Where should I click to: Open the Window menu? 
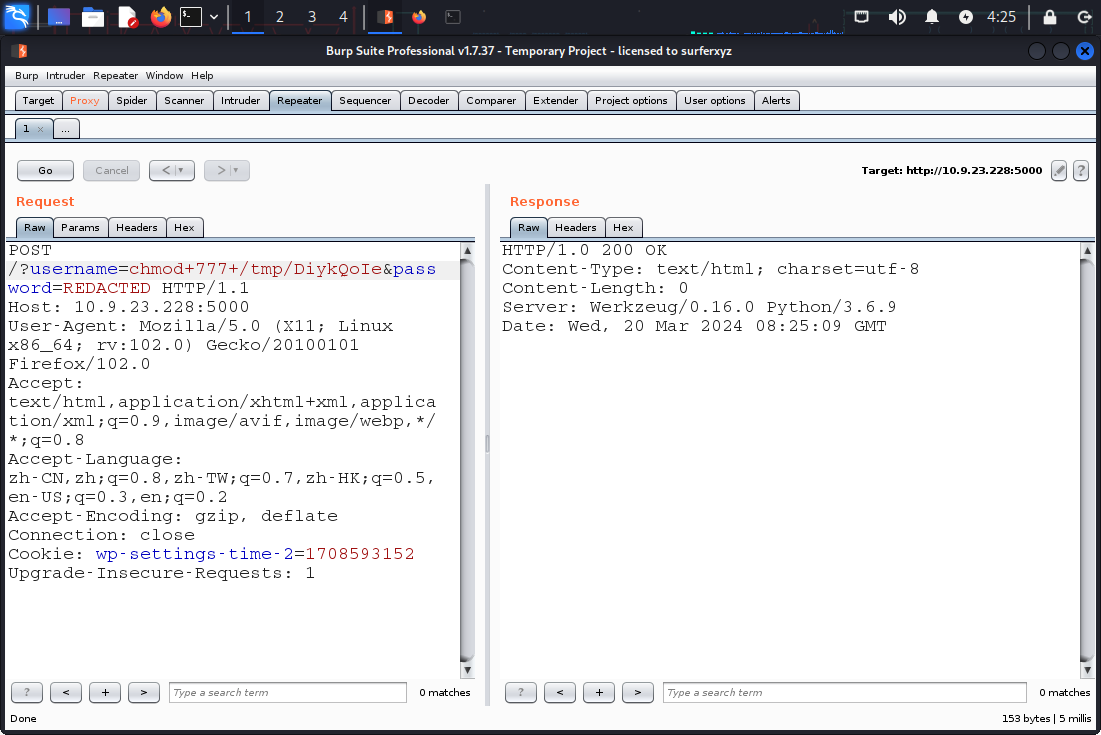[164, 75]
